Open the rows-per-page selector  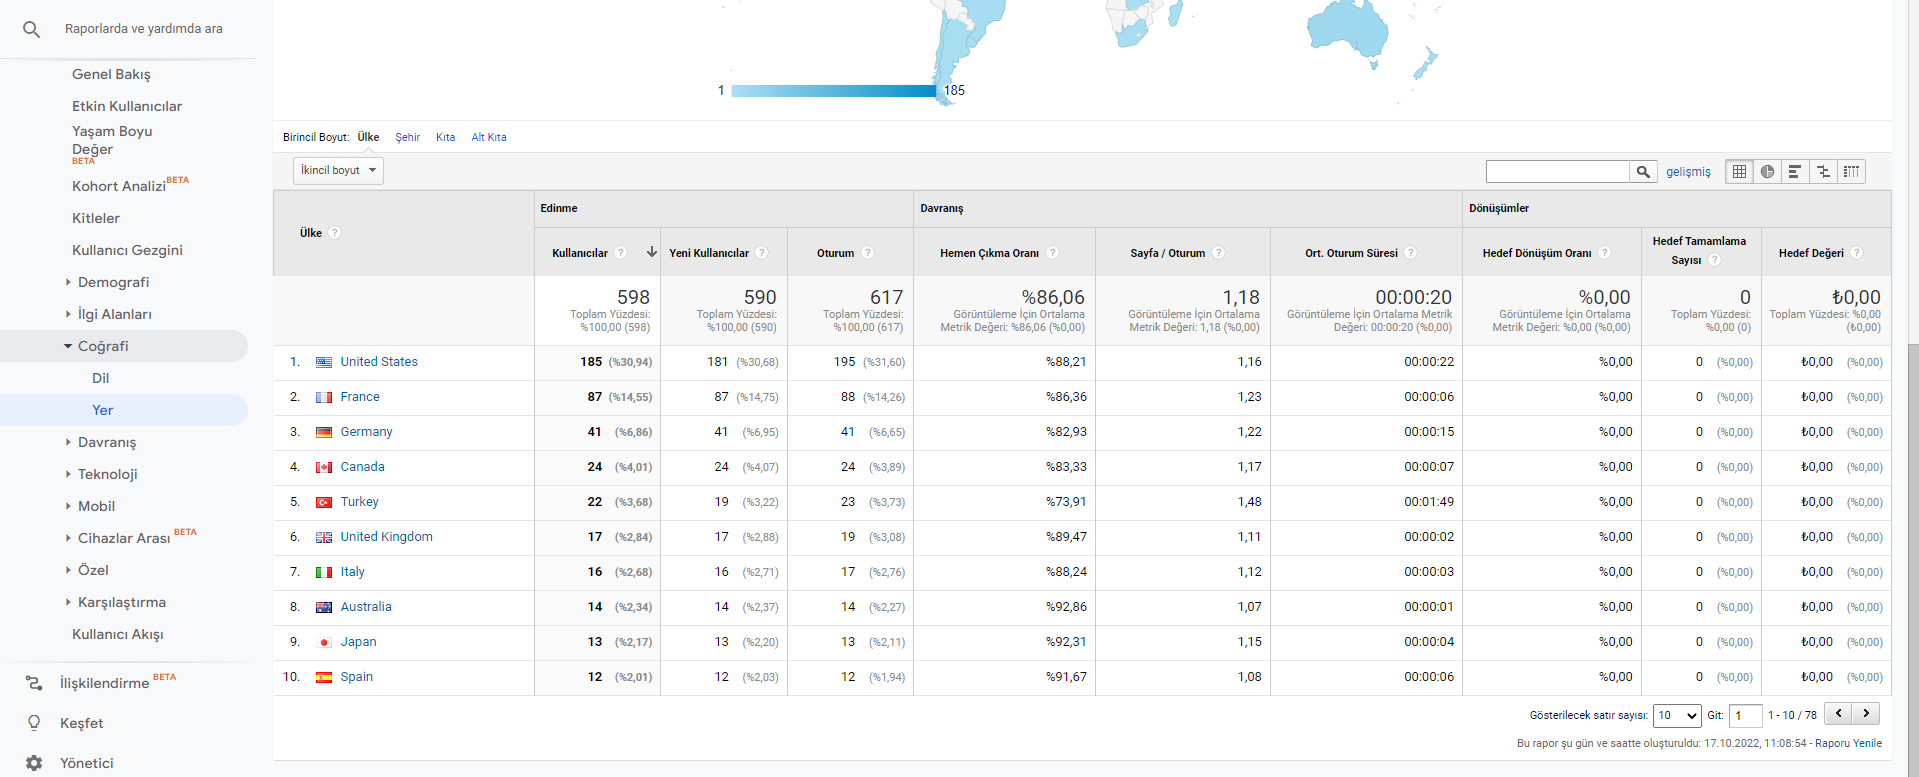point(1677,715)
